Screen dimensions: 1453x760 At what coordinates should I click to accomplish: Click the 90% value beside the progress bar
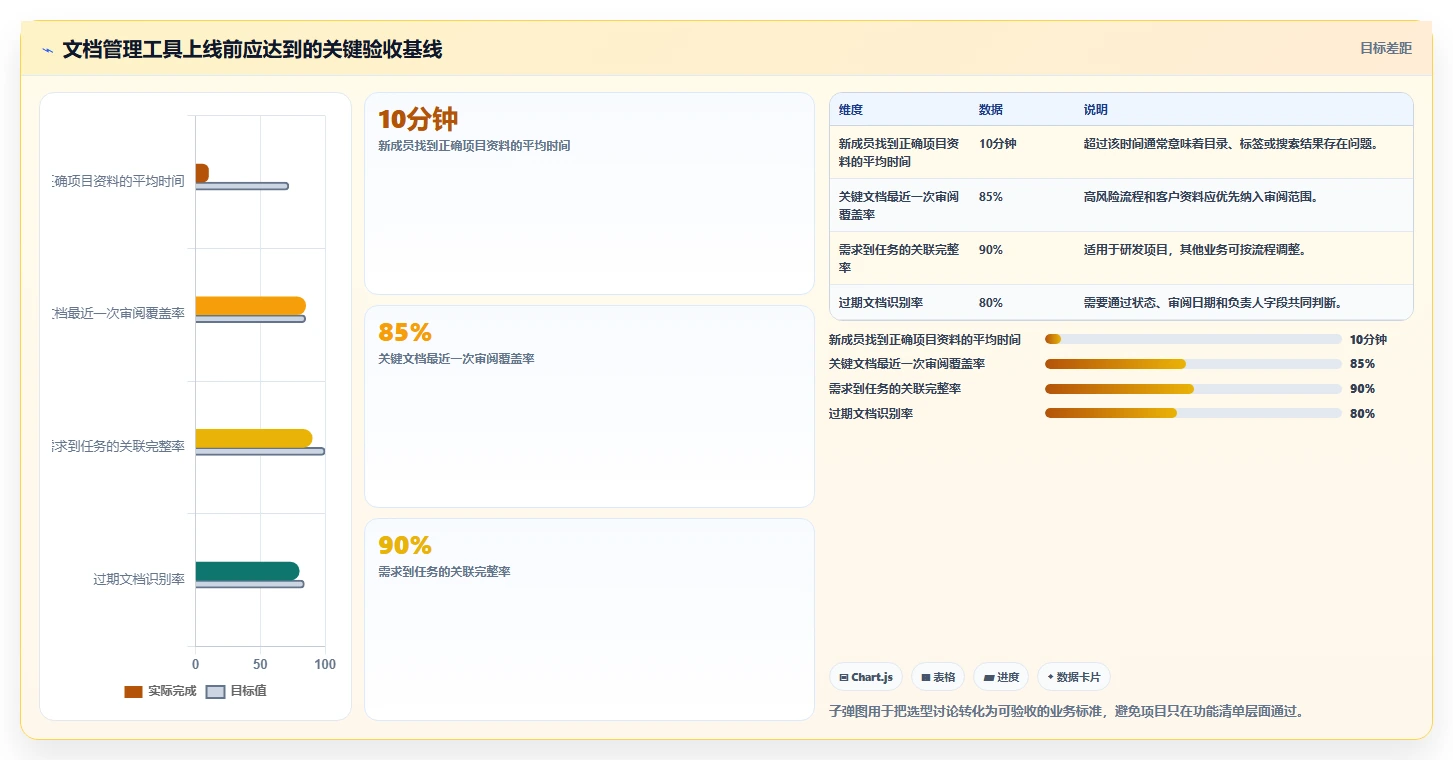click(1362, 389)
